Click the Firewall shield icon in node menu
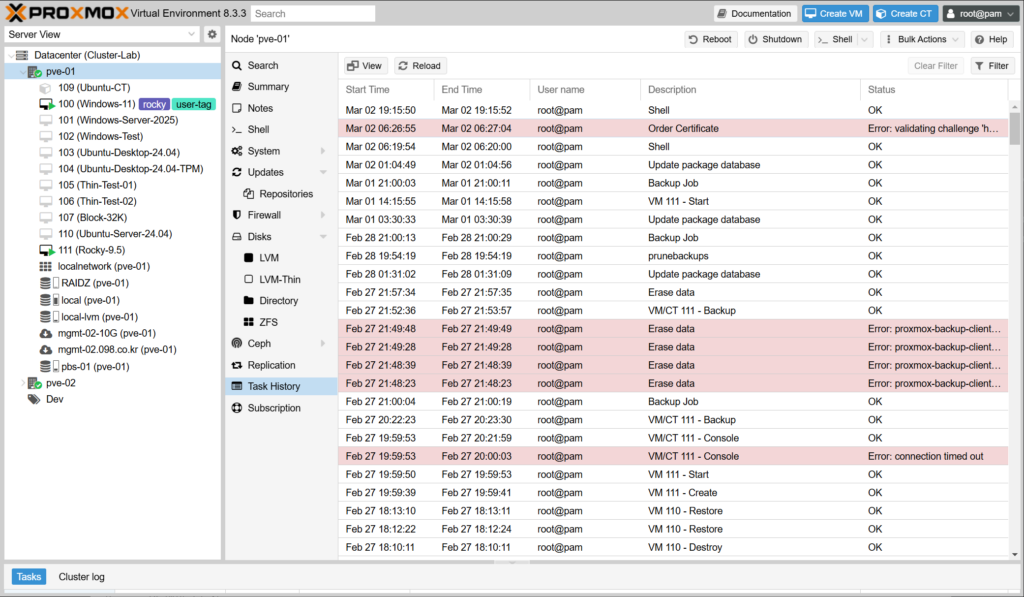Image resolution: width=1024 pixels, height=597 pixels. point(237,215)
